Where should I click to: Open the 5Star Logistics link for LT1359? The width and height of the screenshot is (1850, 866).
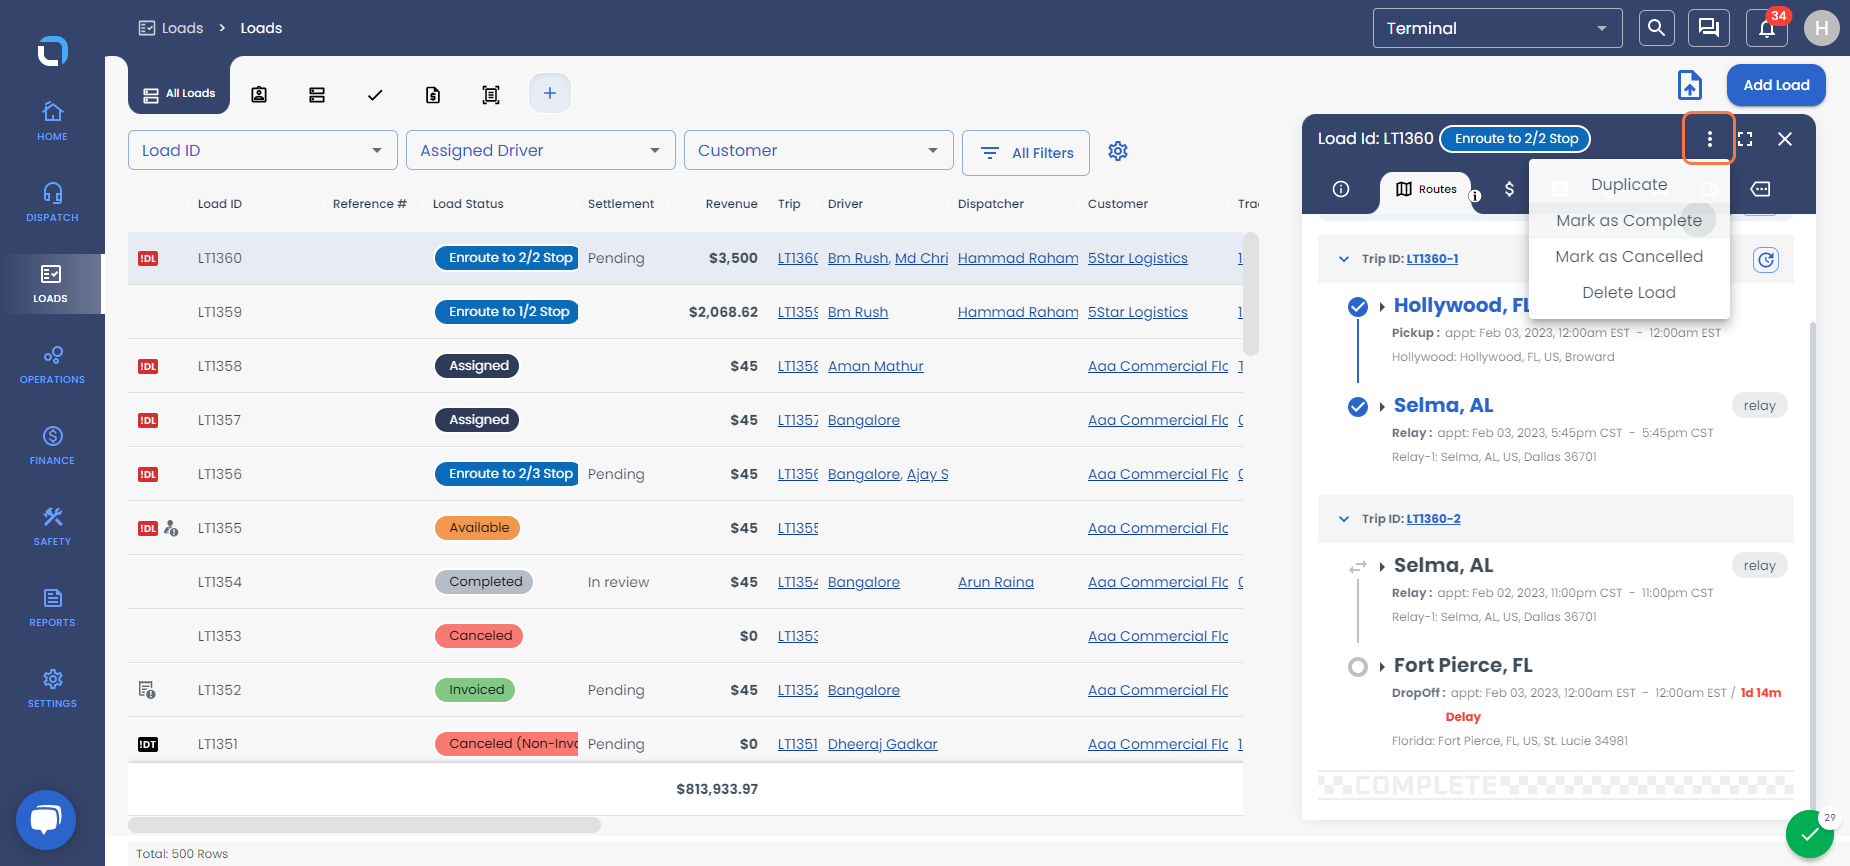pyautogui.click(x=1138, y=312)
